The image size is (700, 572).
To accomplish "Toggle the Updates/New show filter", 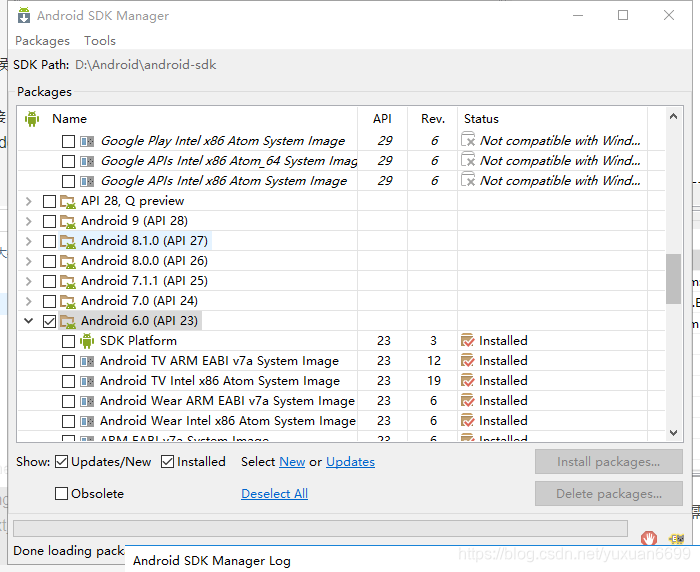I will (61, 462).
